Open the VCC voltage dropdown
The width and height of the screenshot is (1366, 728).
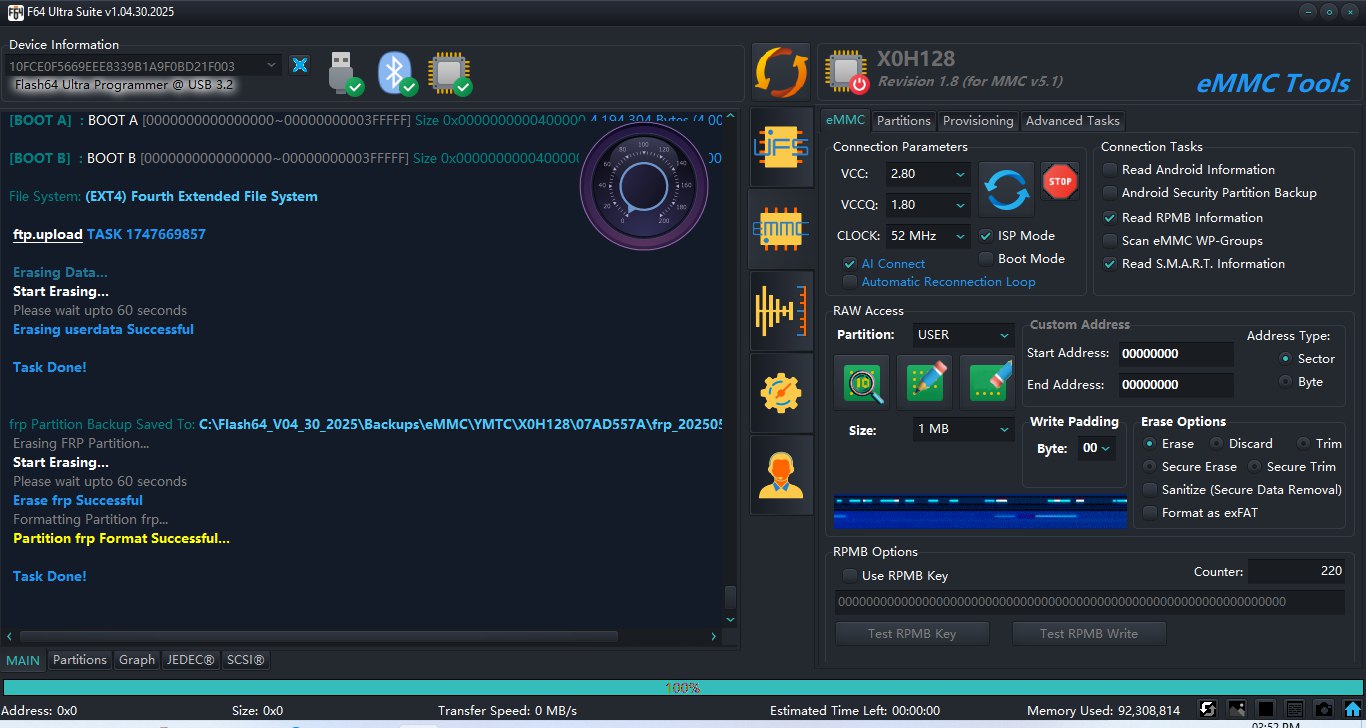pos(928,174)
